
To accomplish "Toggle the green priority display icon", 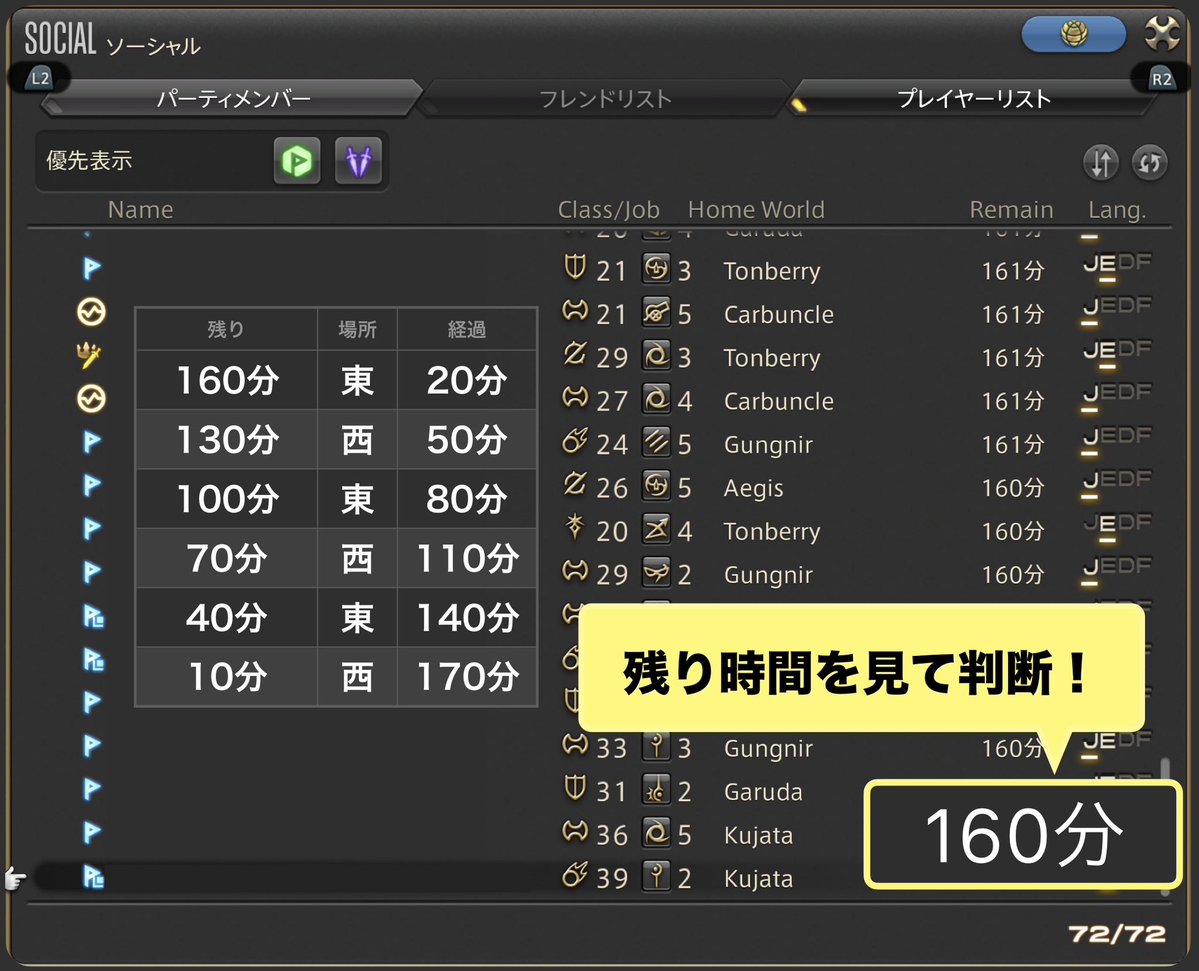I will click(x=297, y=161).
